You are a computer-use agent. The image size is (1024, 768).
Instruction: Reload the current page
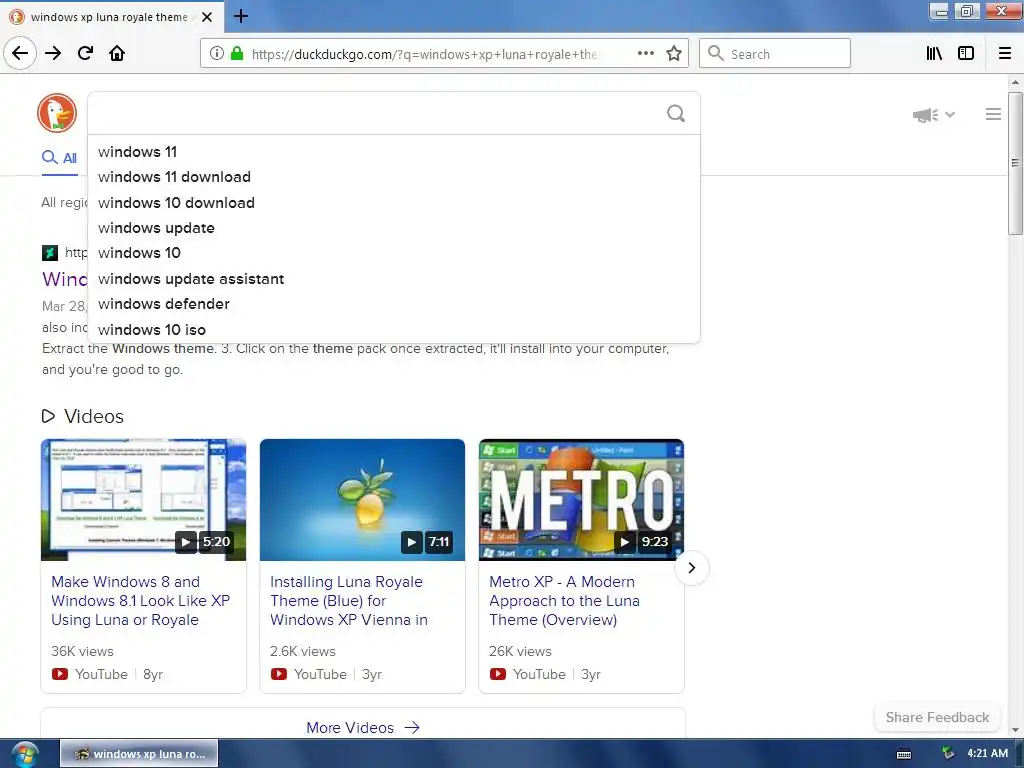pos(86,54)
